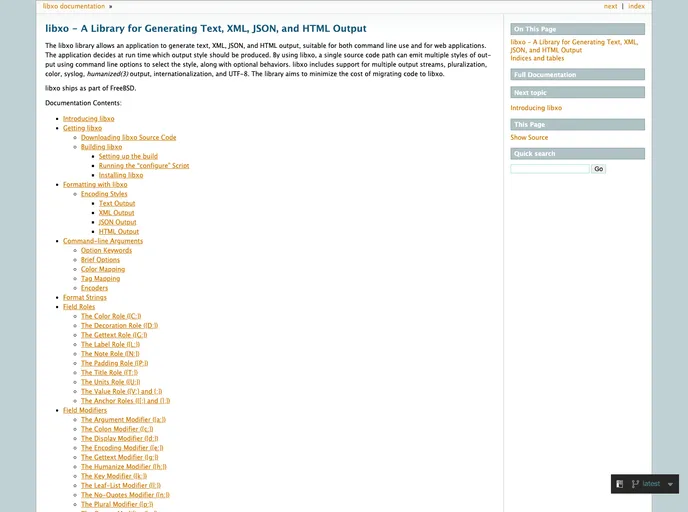Open The Leaf-List Modifier link
The image size is (688, 512).
tap(121, 486)
